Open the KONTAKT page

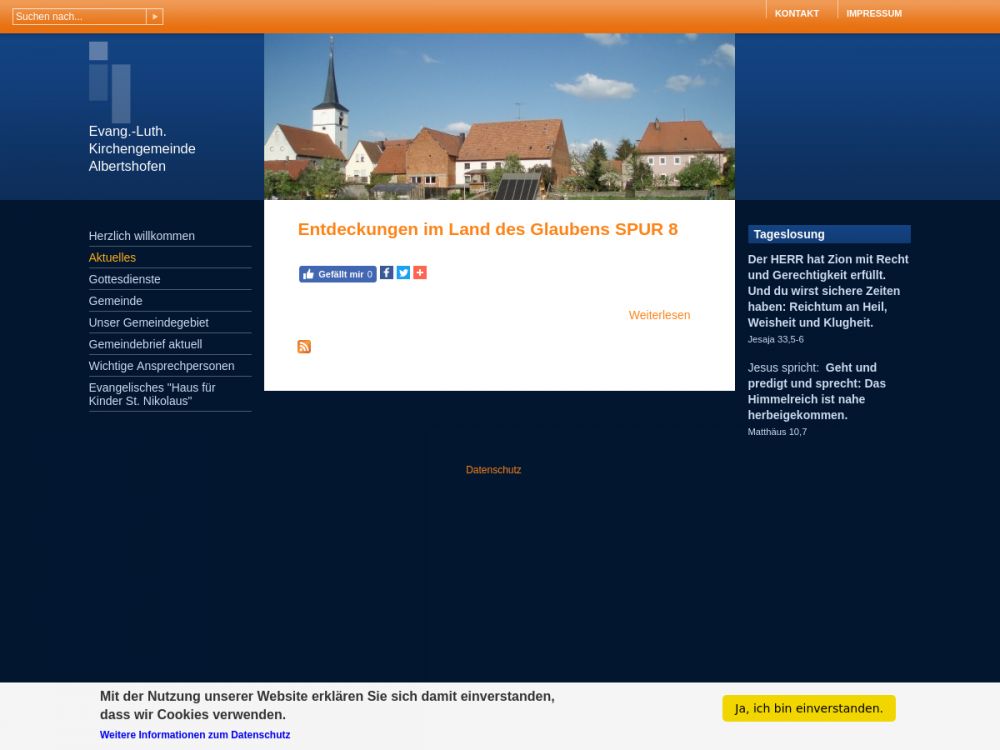point(796,14)
